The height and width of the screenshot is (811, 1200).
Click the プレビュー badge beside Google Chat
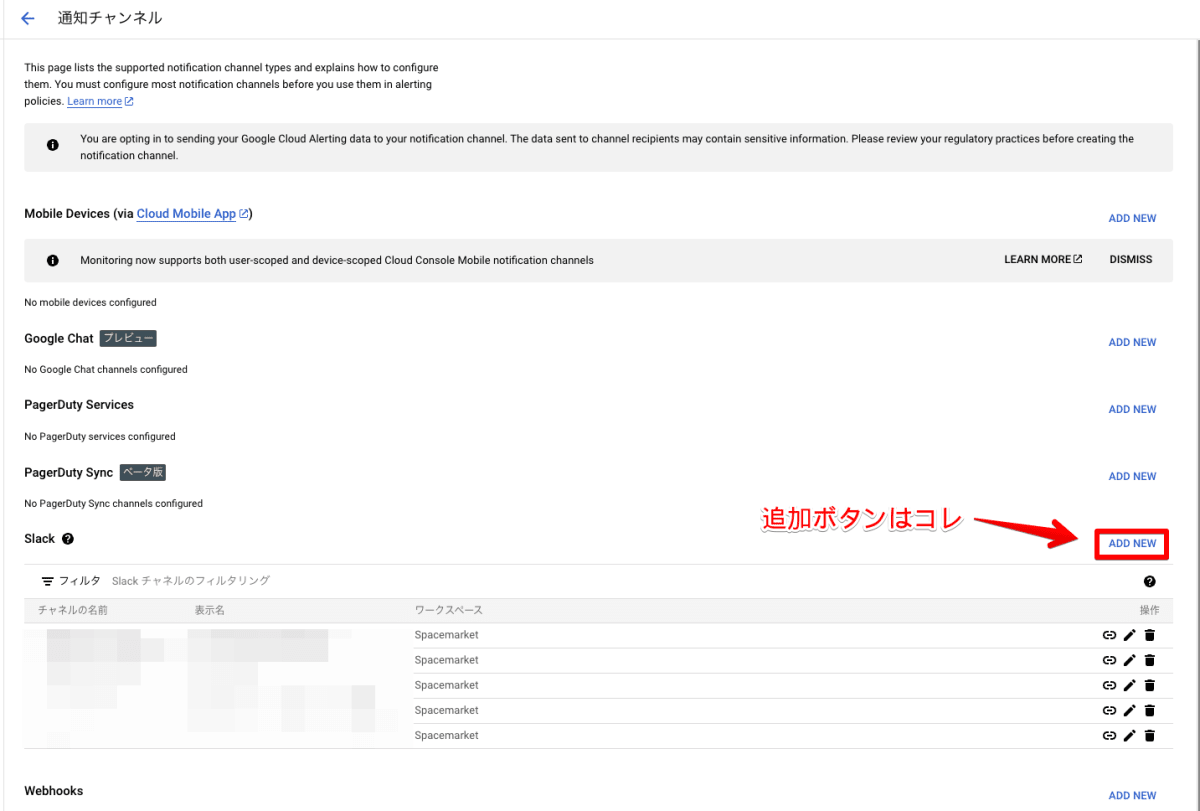point(128,339)
